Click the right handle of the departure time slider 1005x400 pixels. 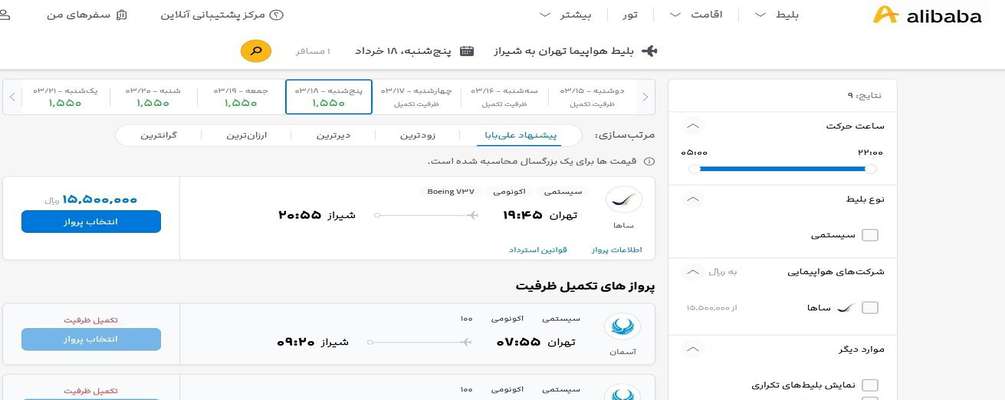[870, 169]
